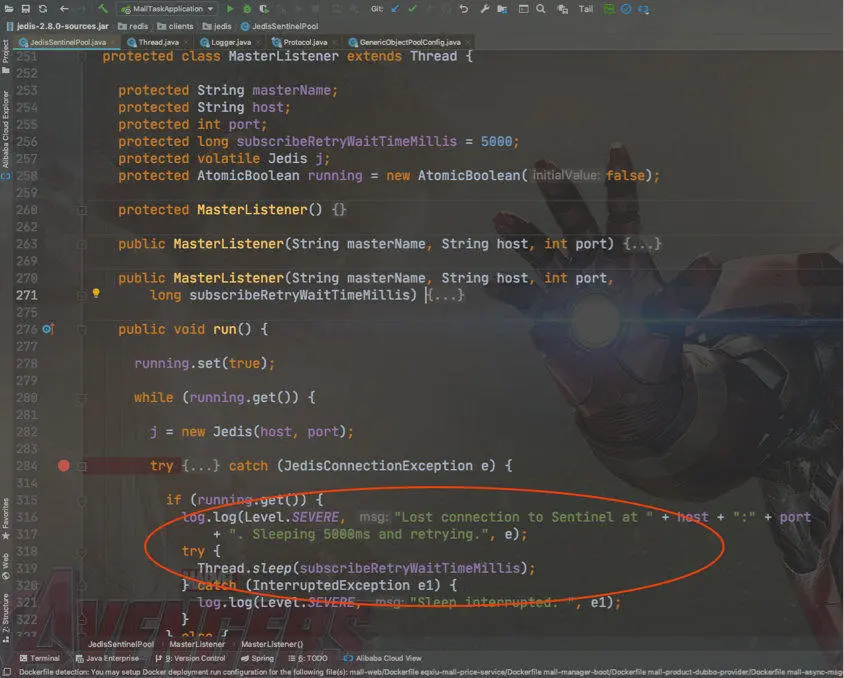Image resolution: width=844 pixels, height=678 pixels.
Task: Click the Open folder toolbar icon
Action: coord(9,9)
